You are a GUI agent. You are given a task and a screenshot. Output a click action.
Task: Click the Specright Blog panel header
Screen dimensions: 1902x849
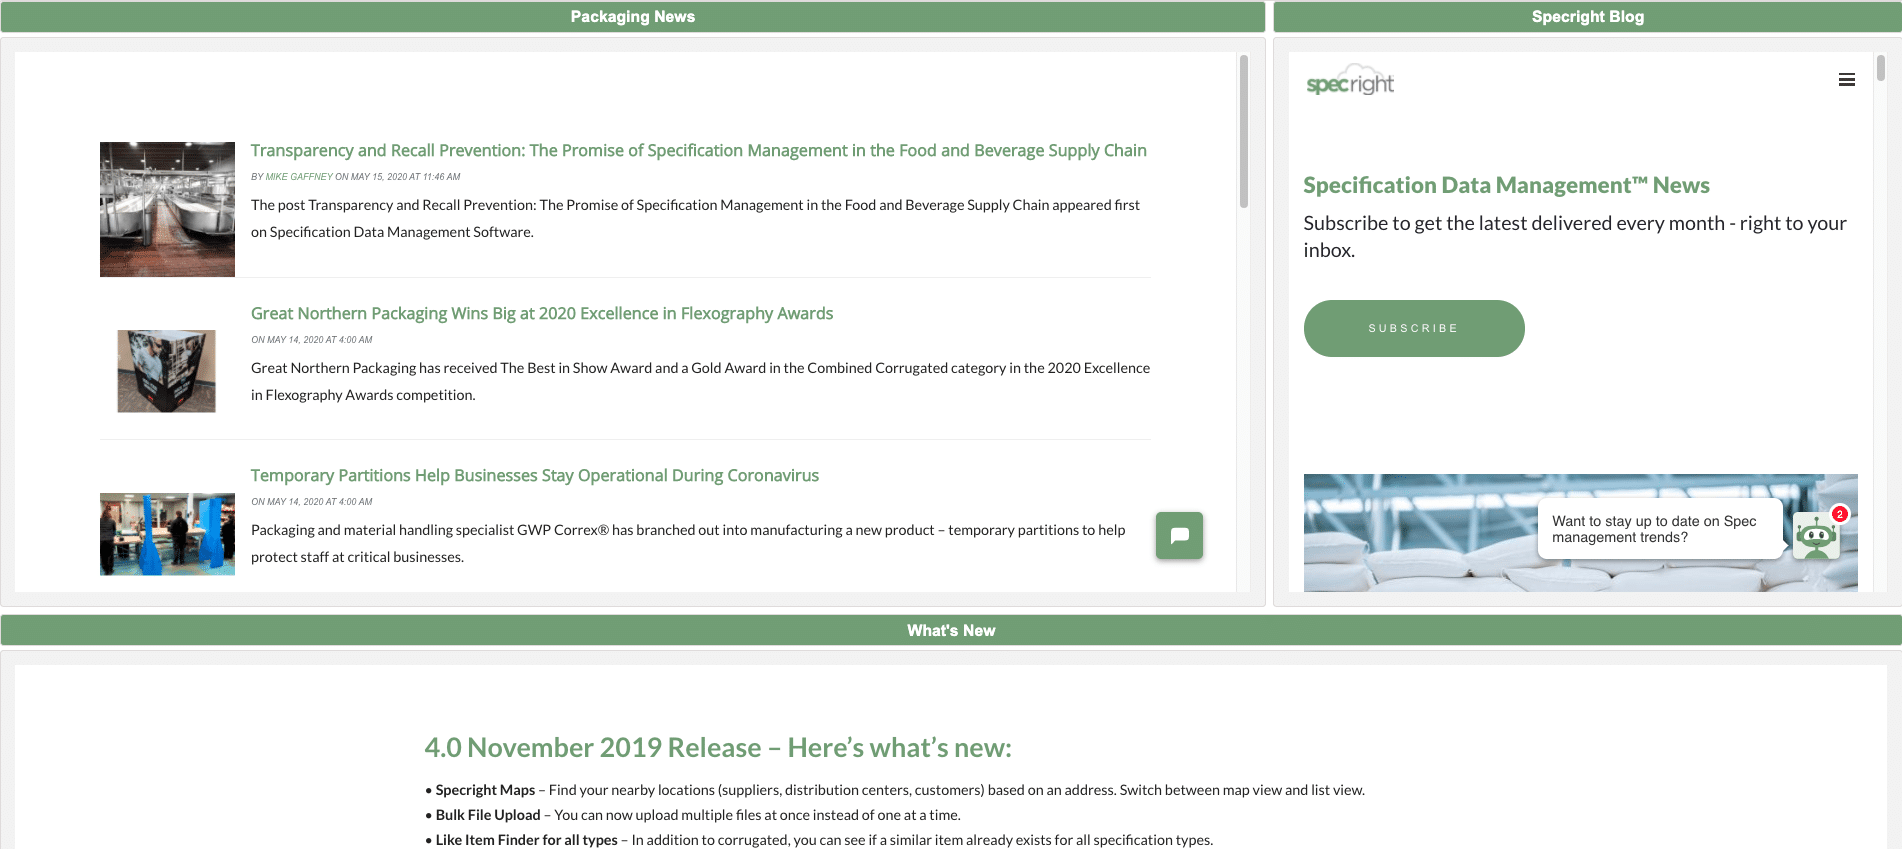(x=1587, y=17)
